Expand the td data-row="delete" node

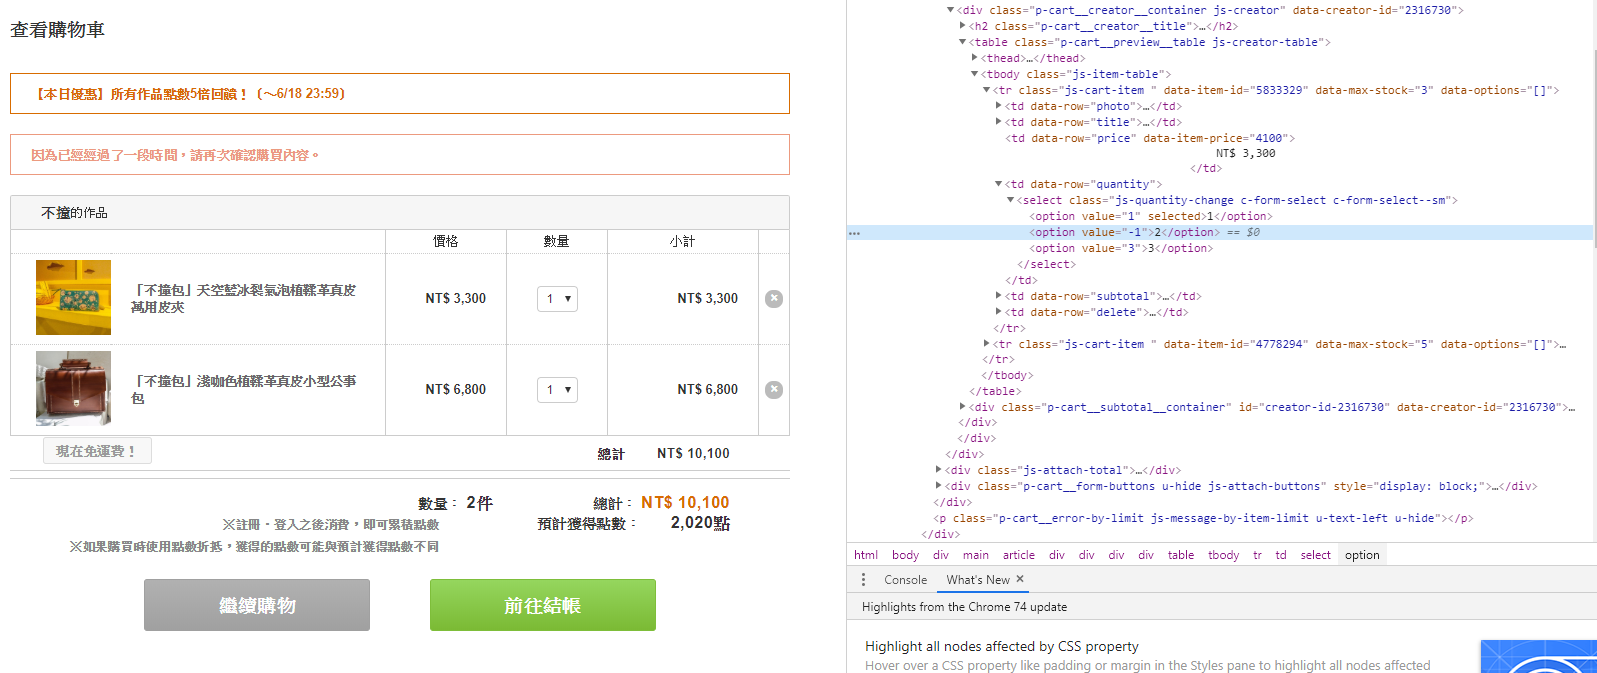click(999, 312)
